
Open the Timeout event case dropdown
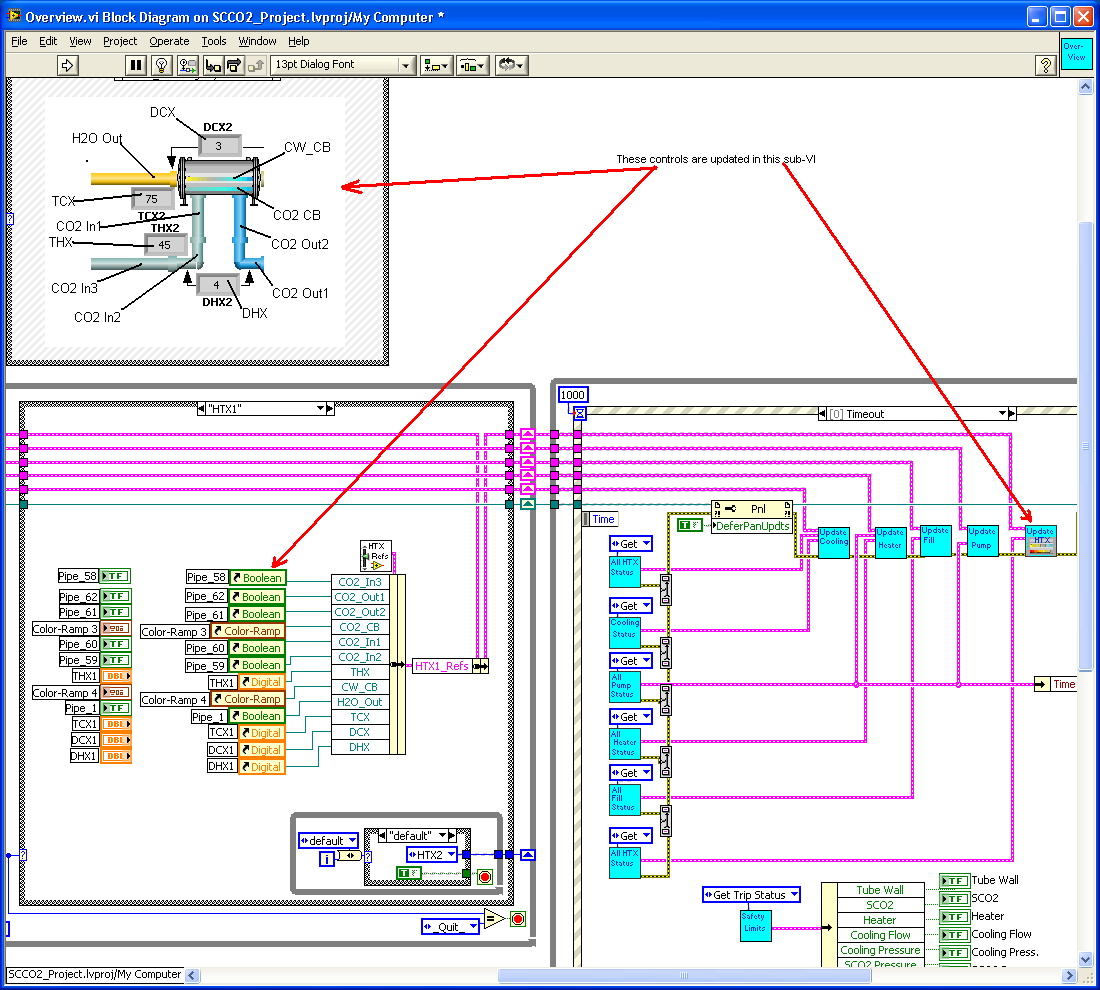(1004, 414)
